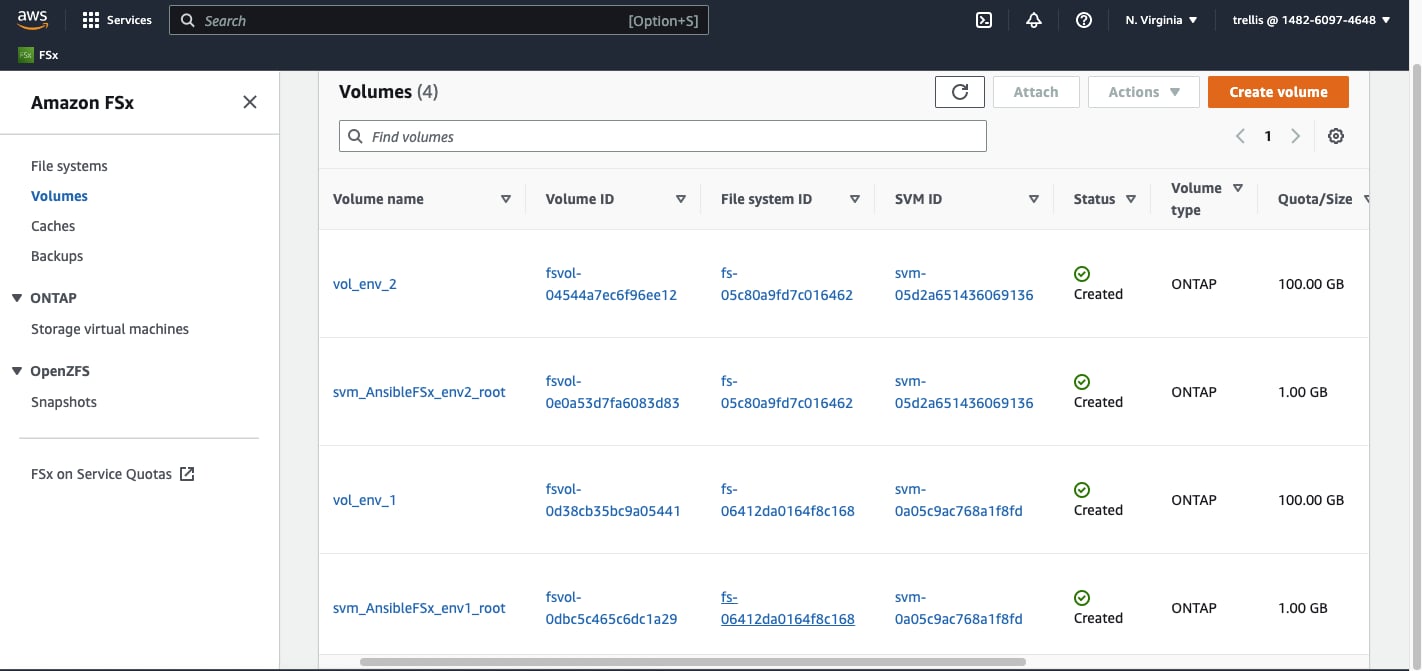Image resolution: width=1422 pixels, height=671 pixels.
Task: Click the Find volumes search field
Action: pyautogui.click(x=663, y=136)
